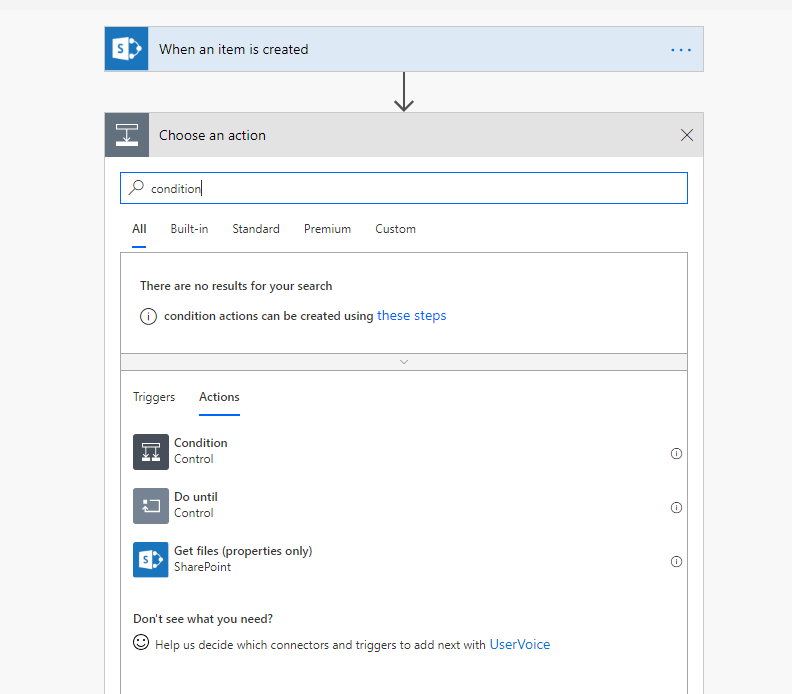Switch to the Standard tab
The width and height of the screenshot is (792, 694).
(256, 229)
